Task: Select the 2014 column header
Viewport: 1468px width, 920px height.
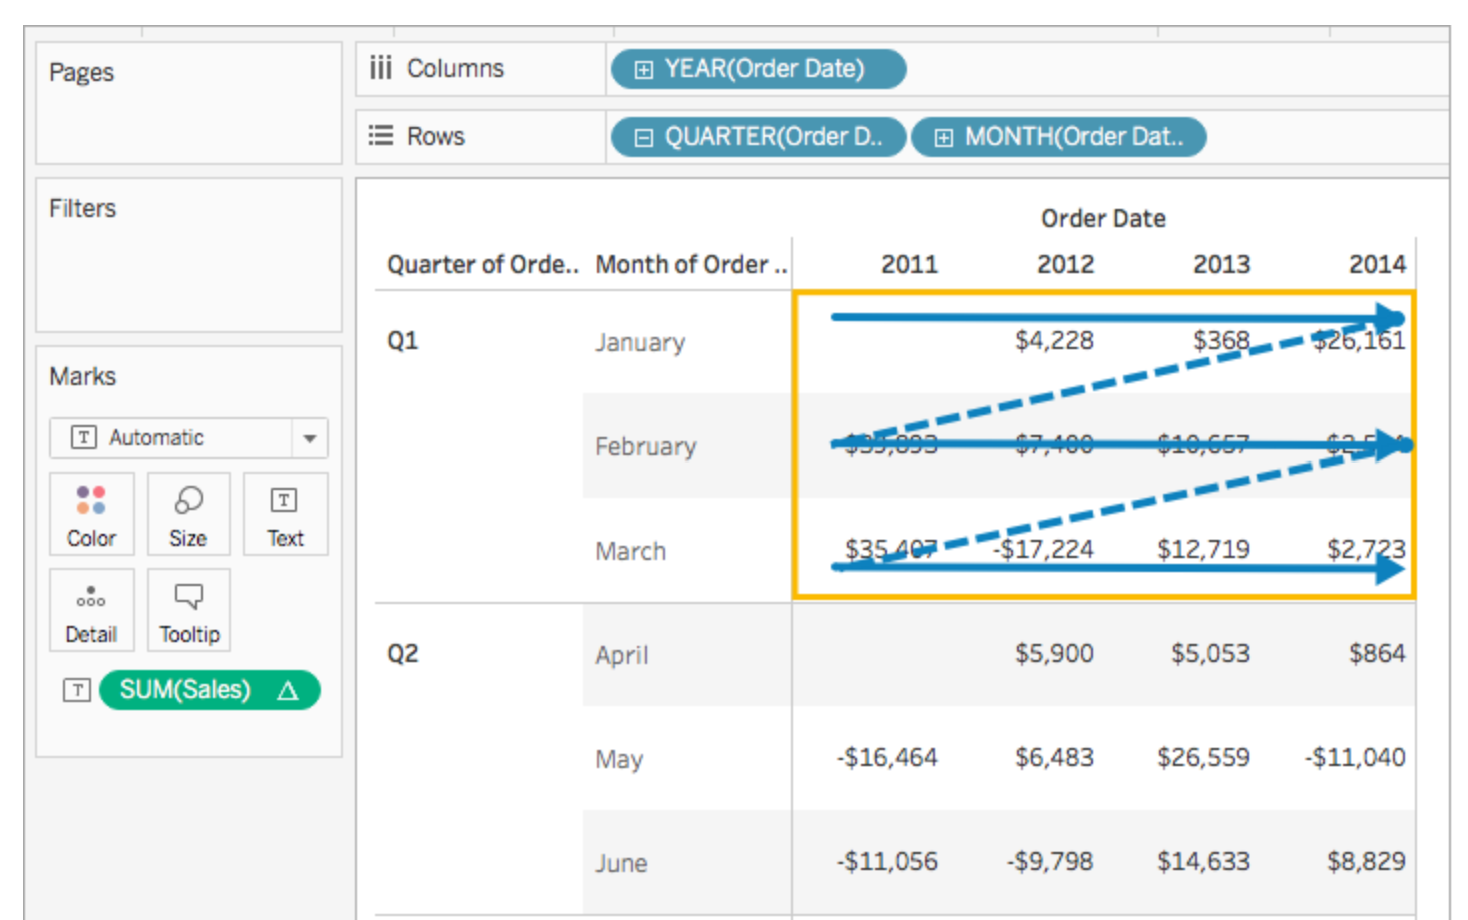Action: (1377, 264)
